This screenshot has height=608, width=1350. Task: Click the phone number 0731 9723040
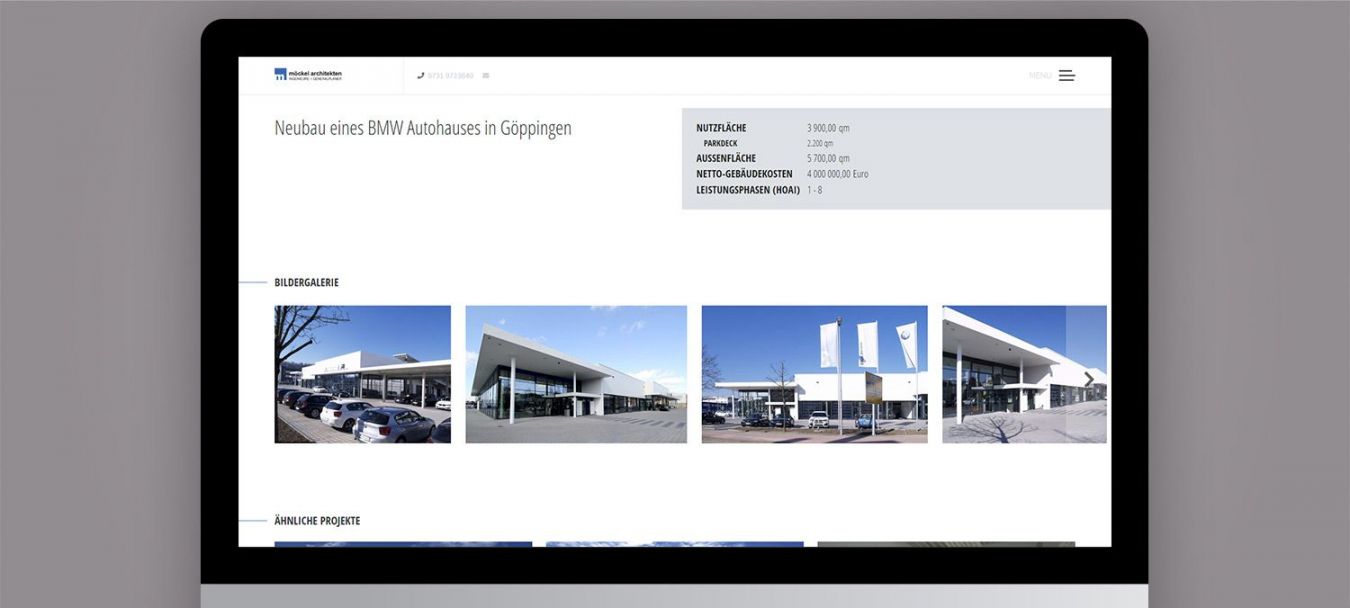[x=450, y=76]
